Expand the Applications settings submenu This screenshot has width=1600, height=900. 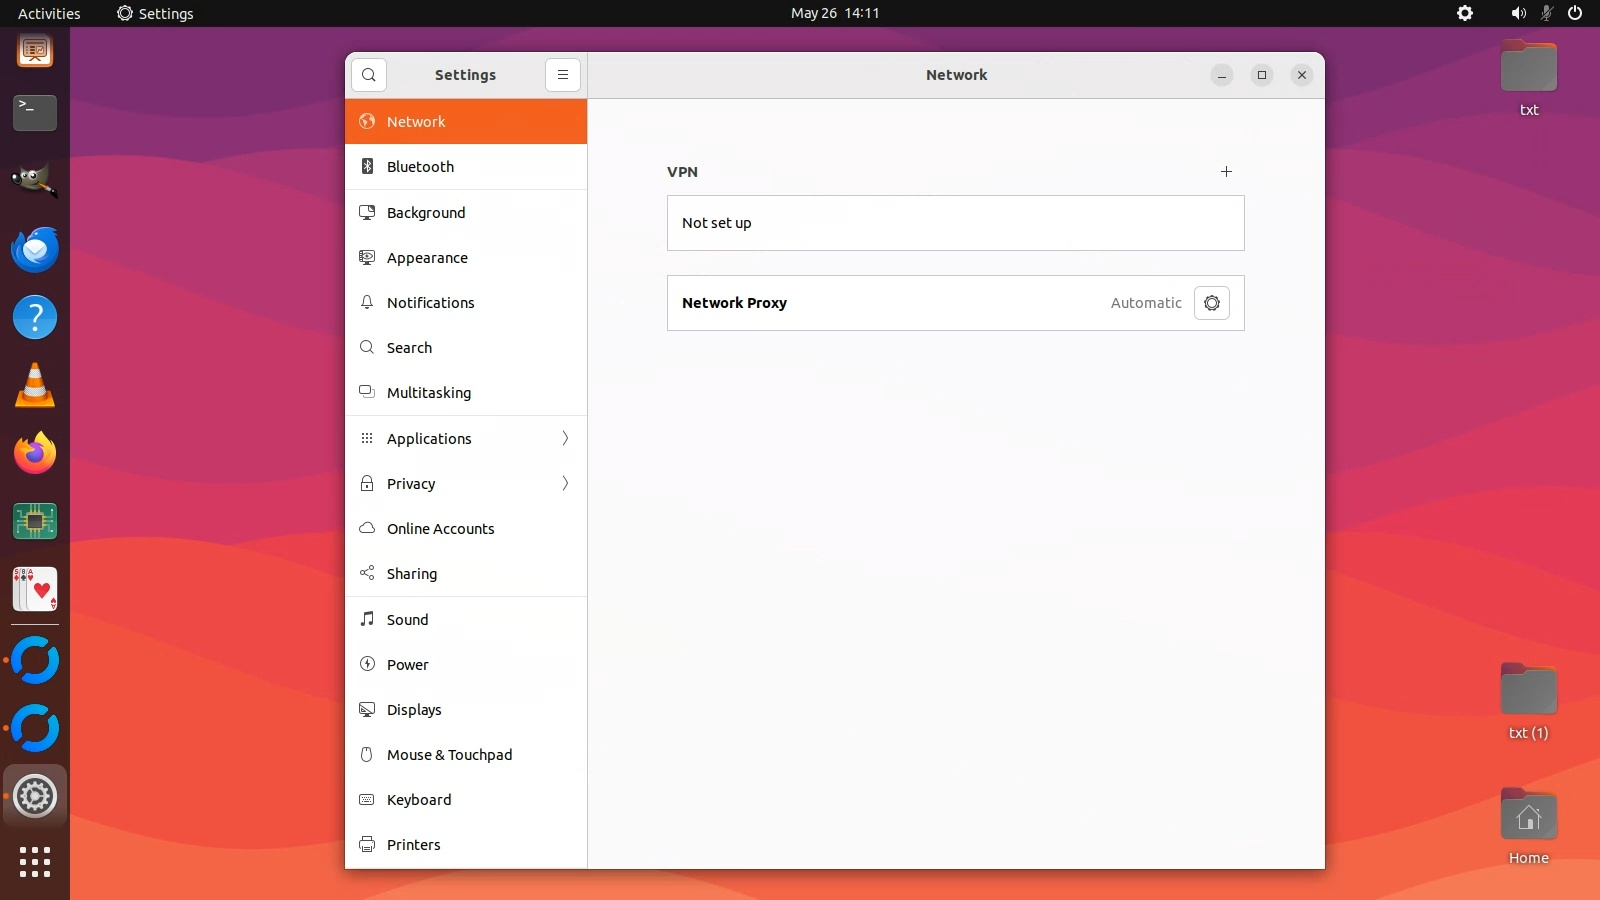click(466, 439)
